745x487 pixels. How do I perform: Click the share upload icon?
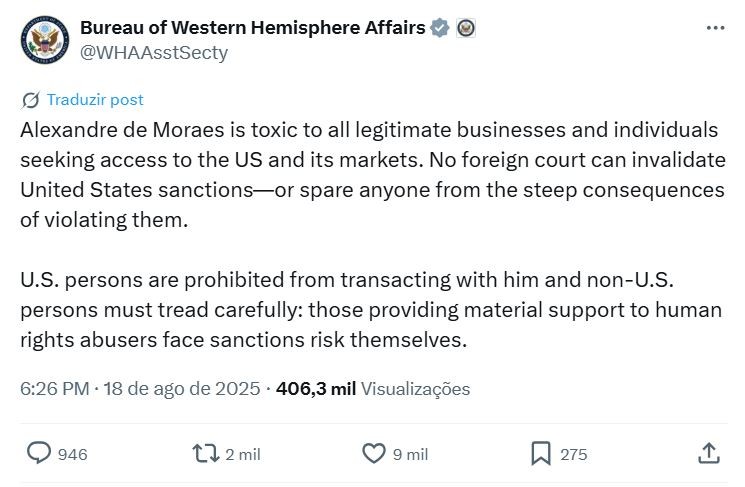coord(709,453)
